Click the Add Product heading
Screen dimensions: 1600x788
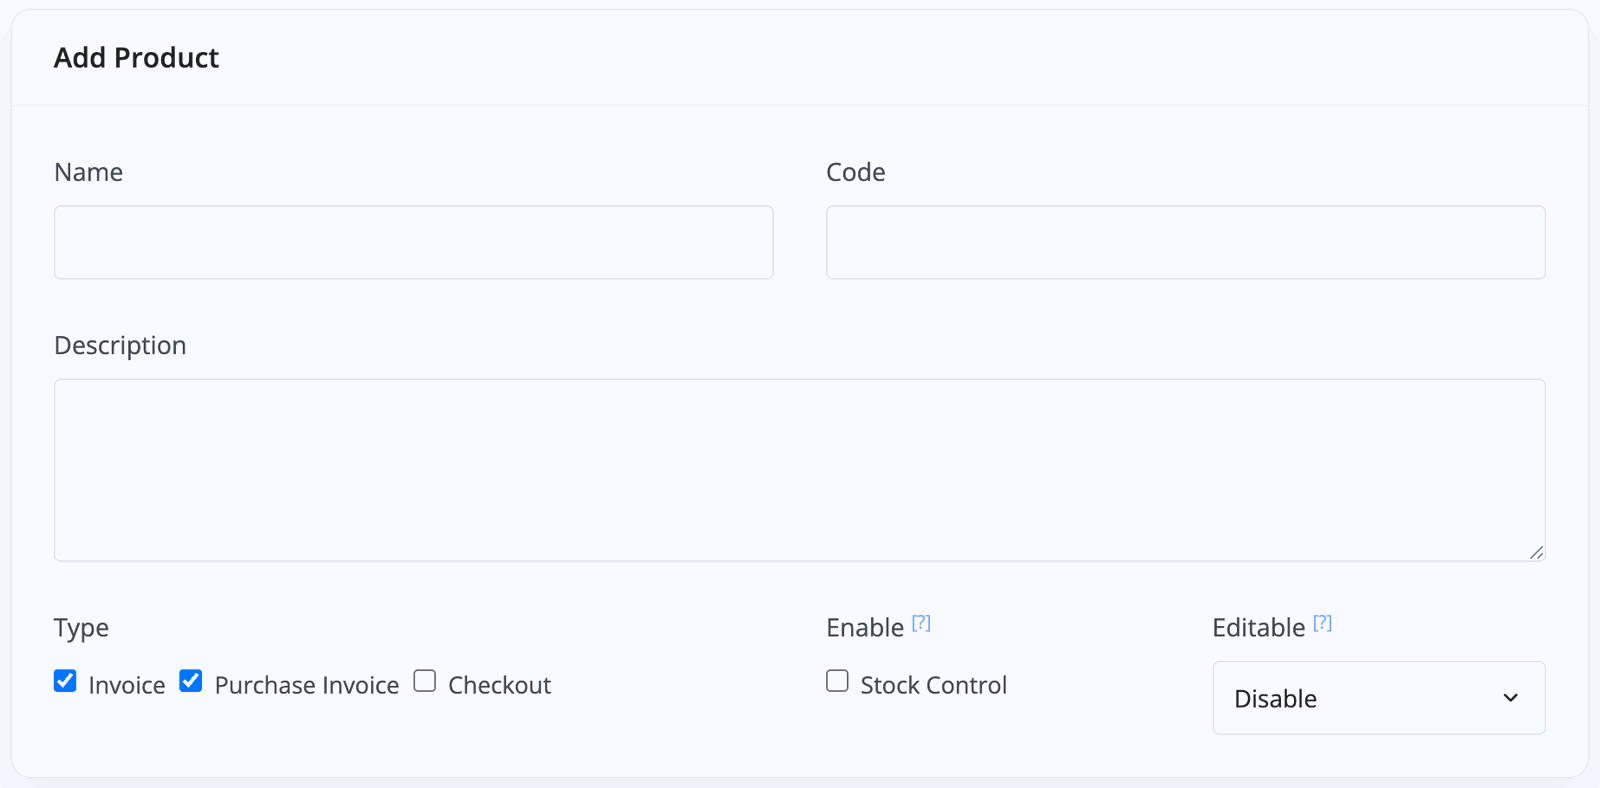tap(137, 58)
